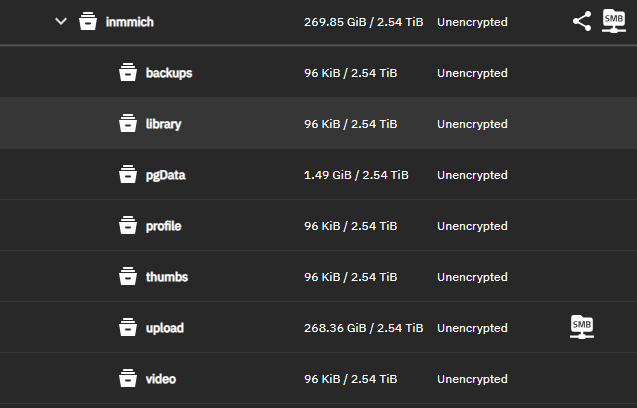
Task: Select the video dataset name
Action: point(161,379)
